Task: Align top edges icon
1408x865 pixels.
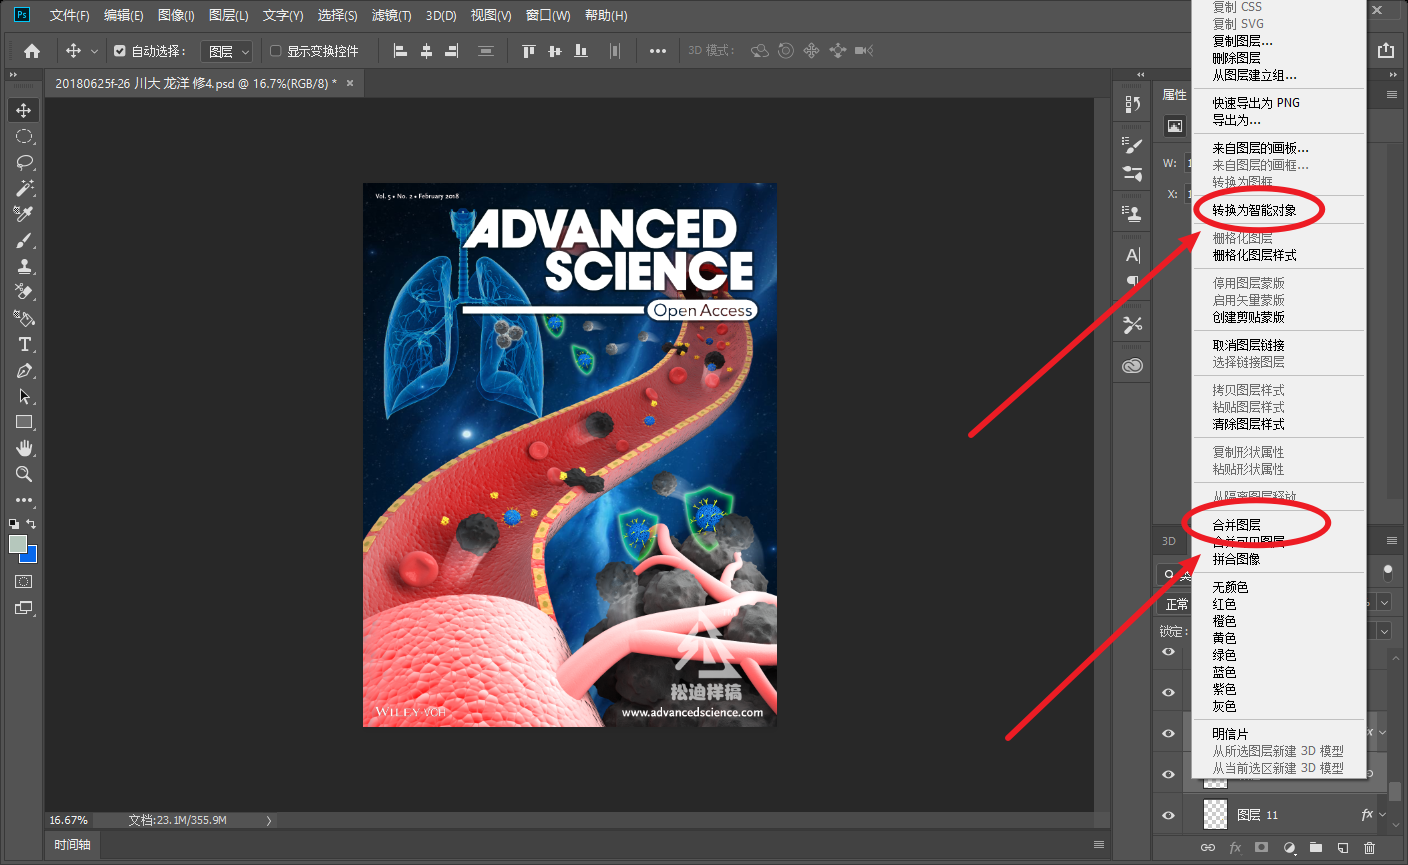Action: coord(529,51)
